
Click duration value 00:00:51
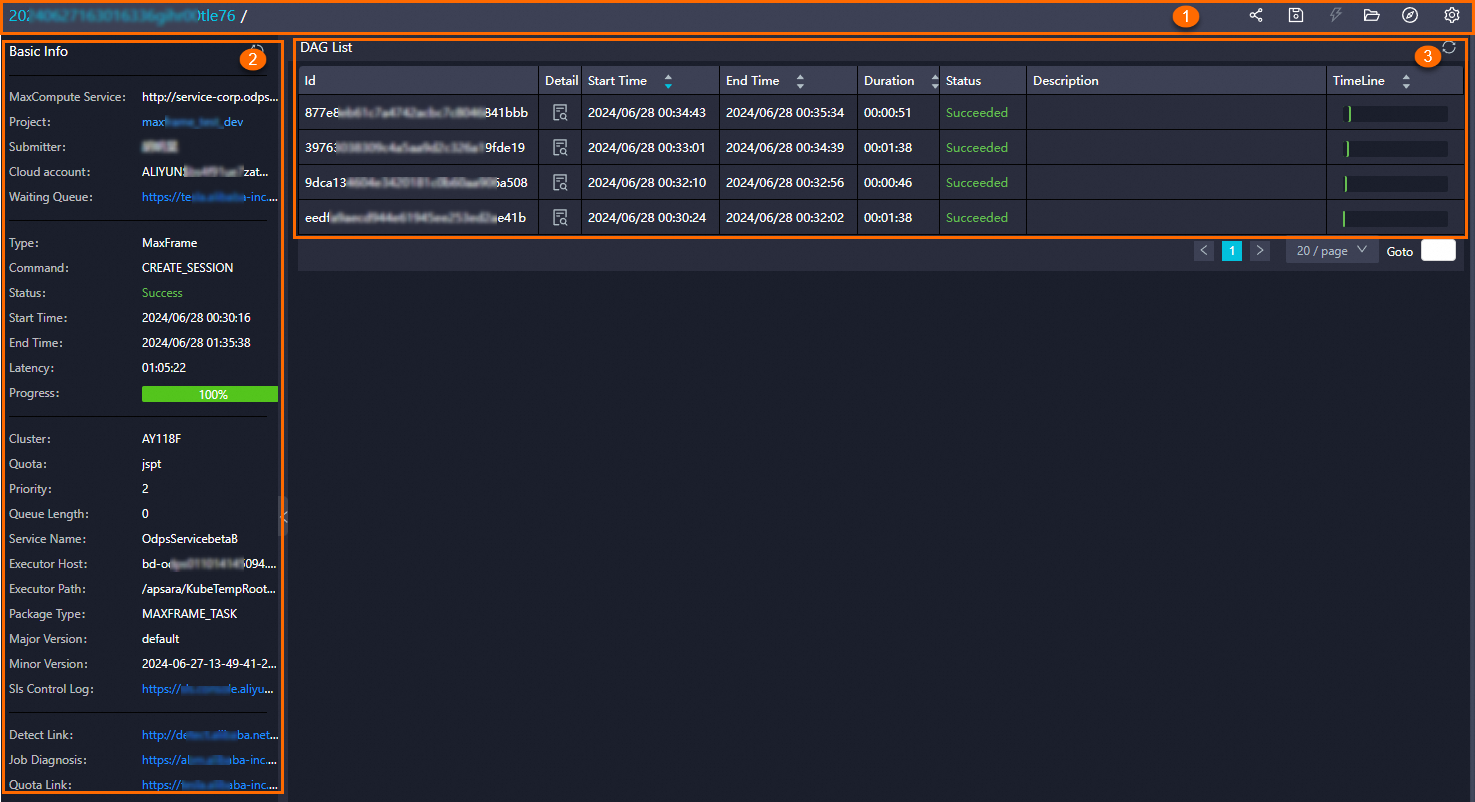coord(887,113)
